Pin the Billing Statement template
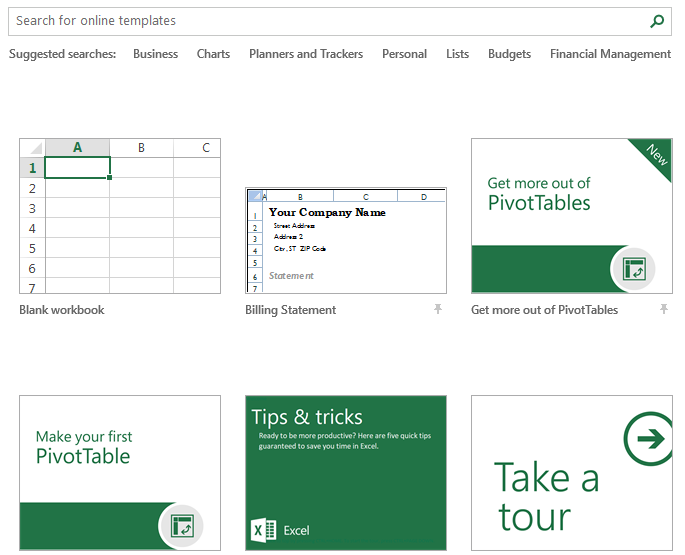 (437, 310)
